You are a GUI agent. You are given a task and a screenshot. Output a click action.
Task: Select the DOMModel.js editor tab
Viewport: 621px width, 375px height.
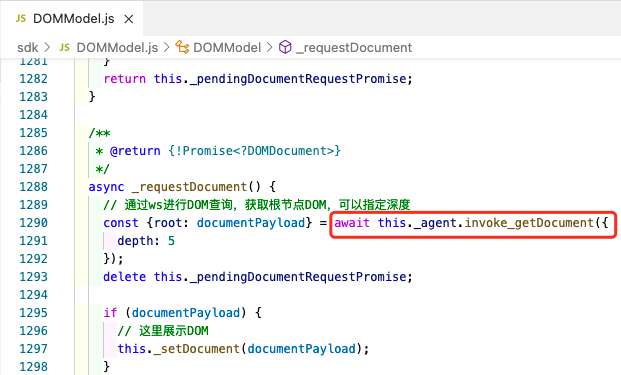(x=73, y=19)
